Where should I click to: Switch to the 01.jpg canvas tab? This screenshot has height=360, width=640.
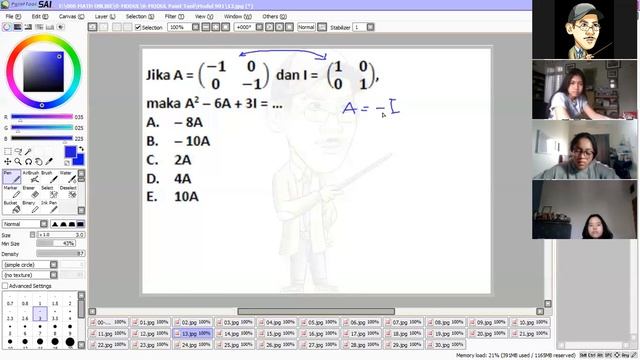pos(151,322)
